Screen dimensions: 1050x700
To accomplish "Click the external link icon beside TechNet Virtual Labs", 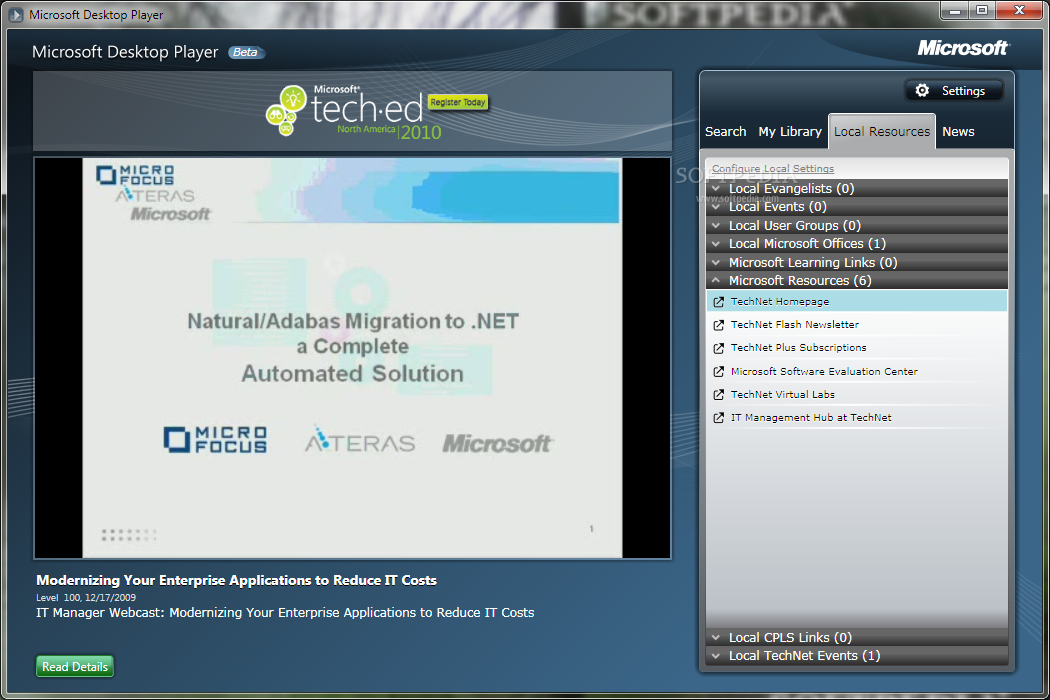I will tap(719, 395).
